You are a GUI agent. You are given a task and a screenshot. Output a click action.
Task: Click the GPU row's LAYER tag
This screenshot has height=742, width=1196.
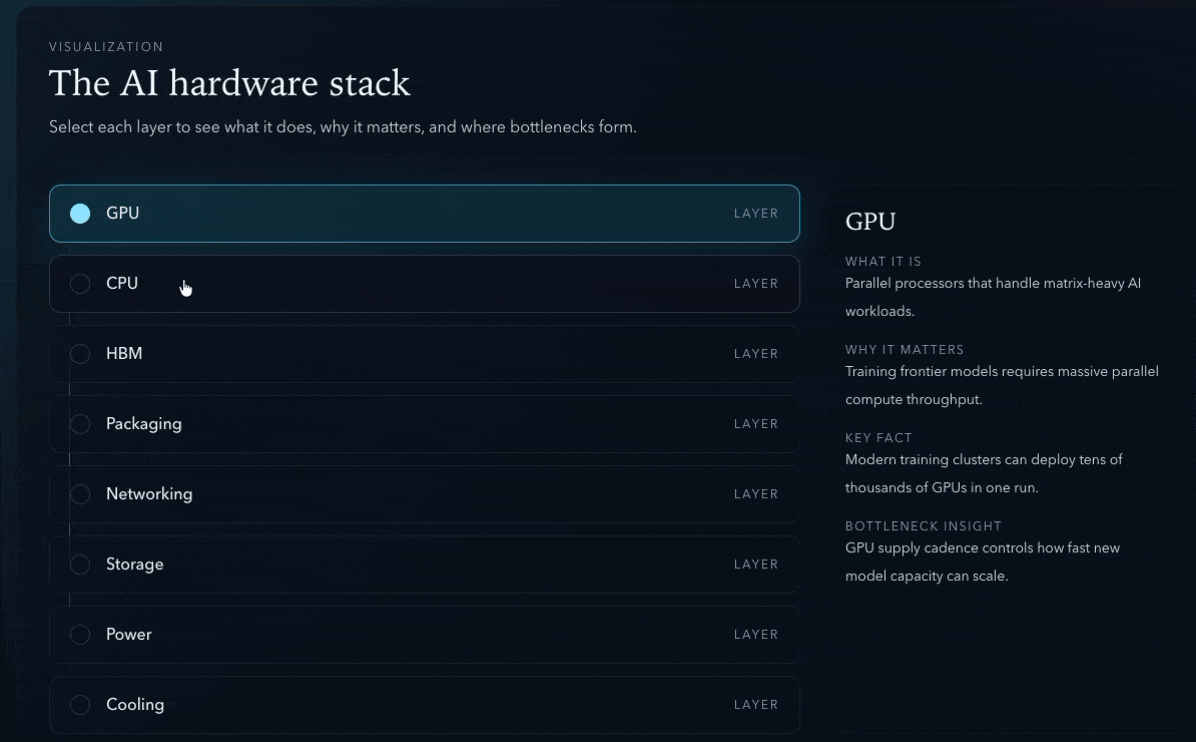pos(755,214)
